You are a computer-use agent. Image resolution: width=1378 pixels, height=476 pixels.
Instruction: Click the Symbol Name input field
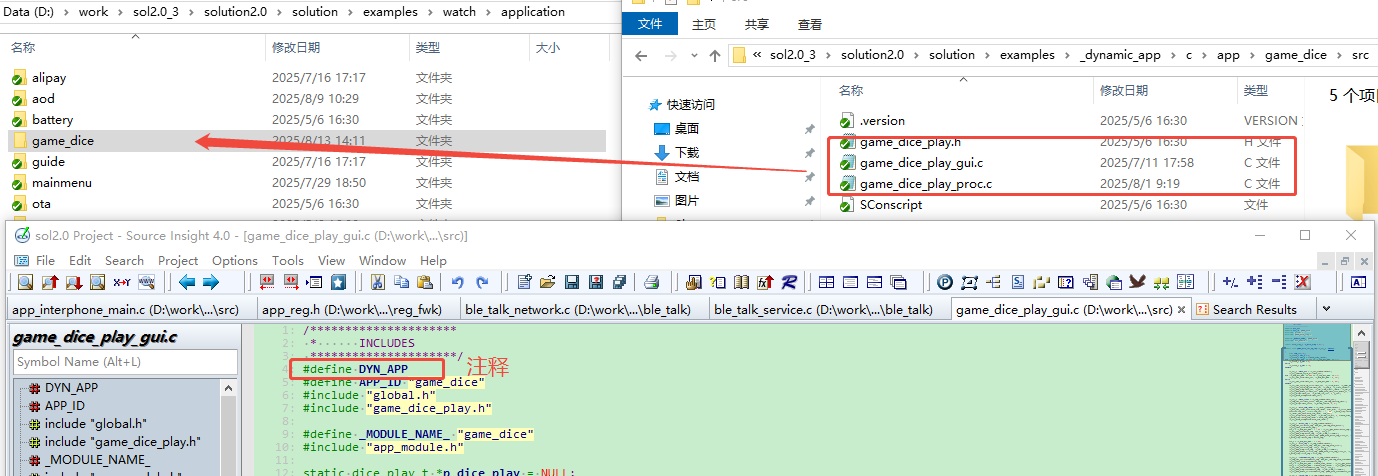click(125, 362)
